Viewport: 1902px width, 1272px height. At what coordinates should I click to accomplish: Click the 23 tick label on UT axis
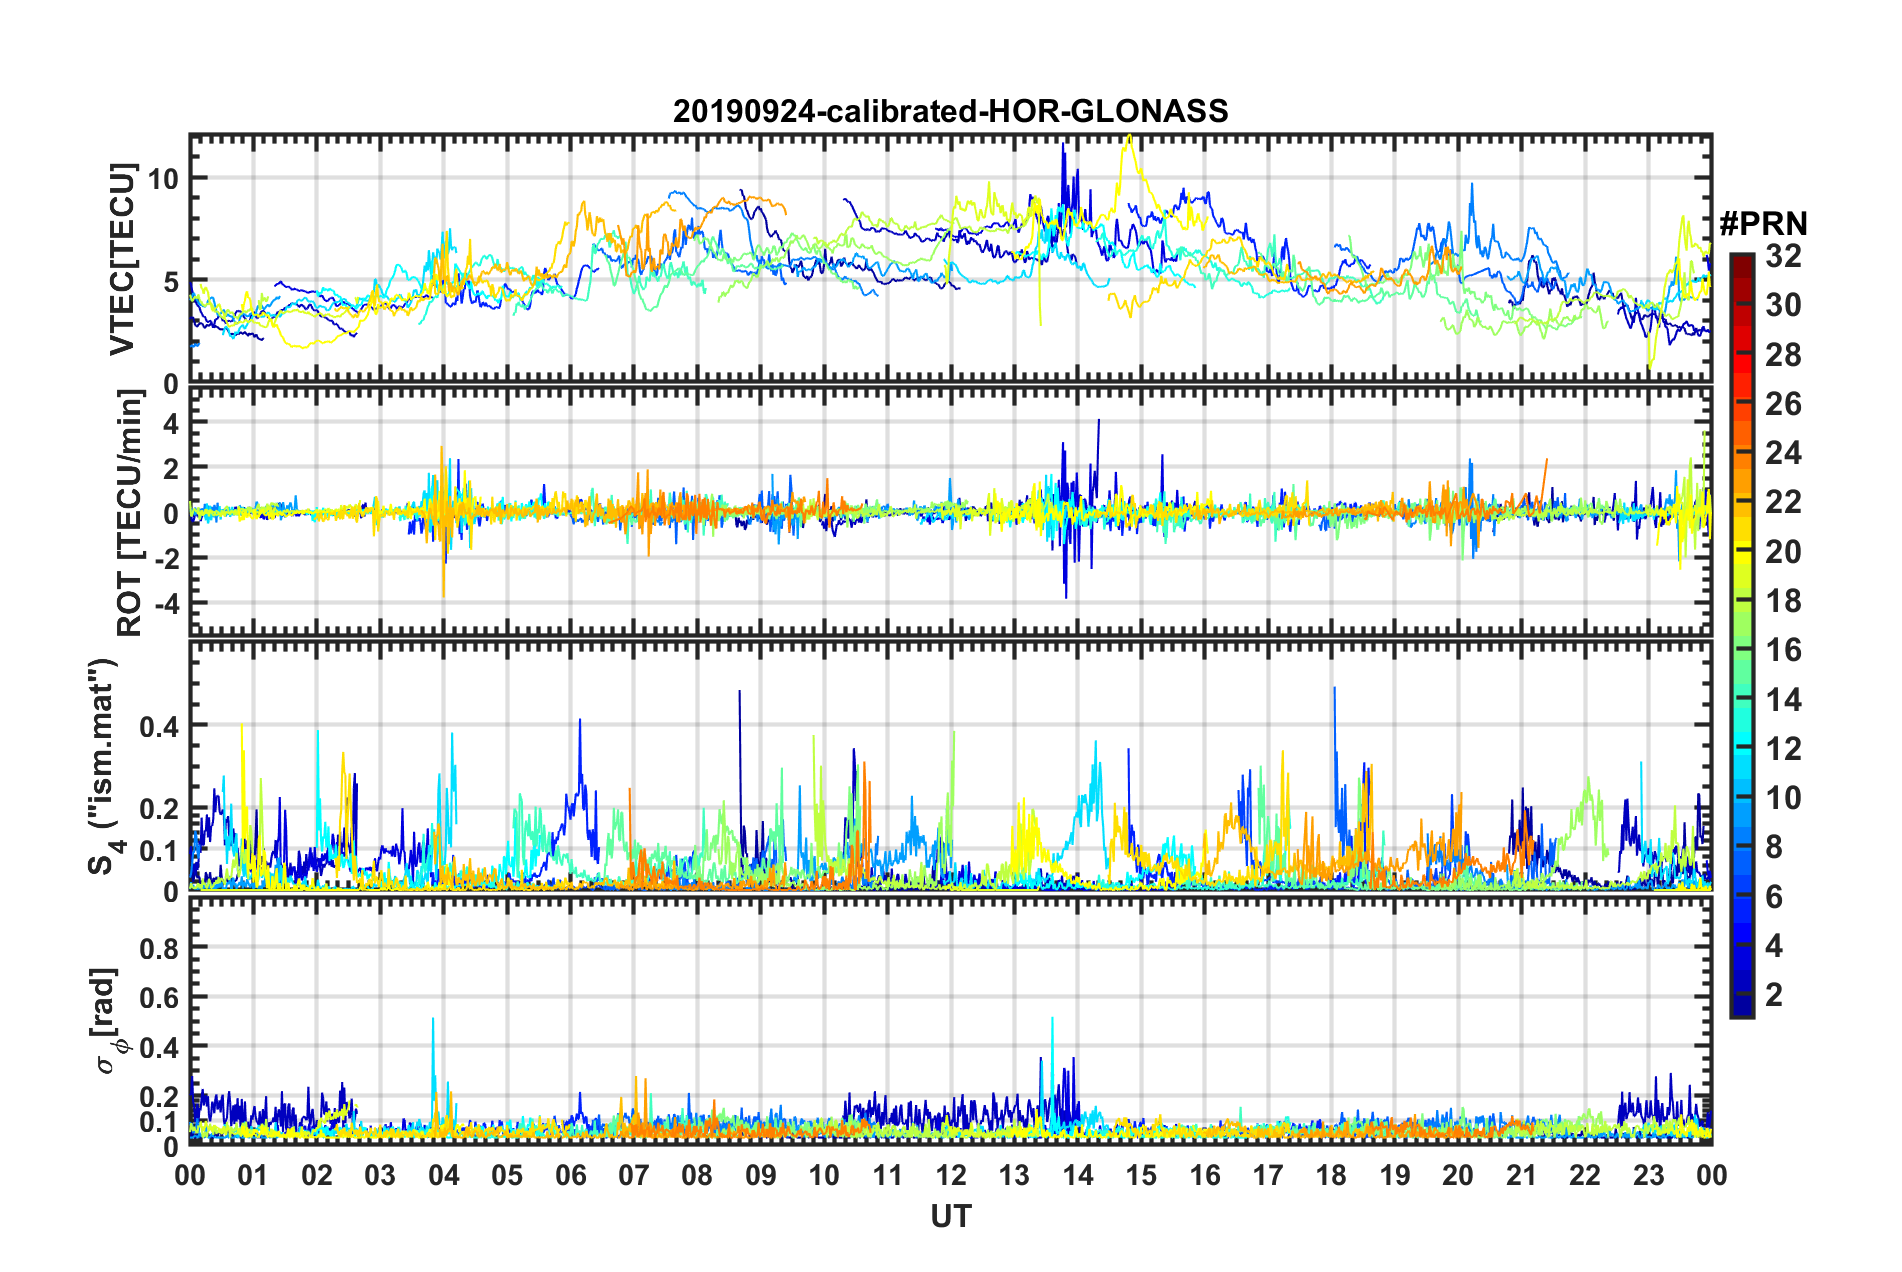[x=1649, y=1175]
